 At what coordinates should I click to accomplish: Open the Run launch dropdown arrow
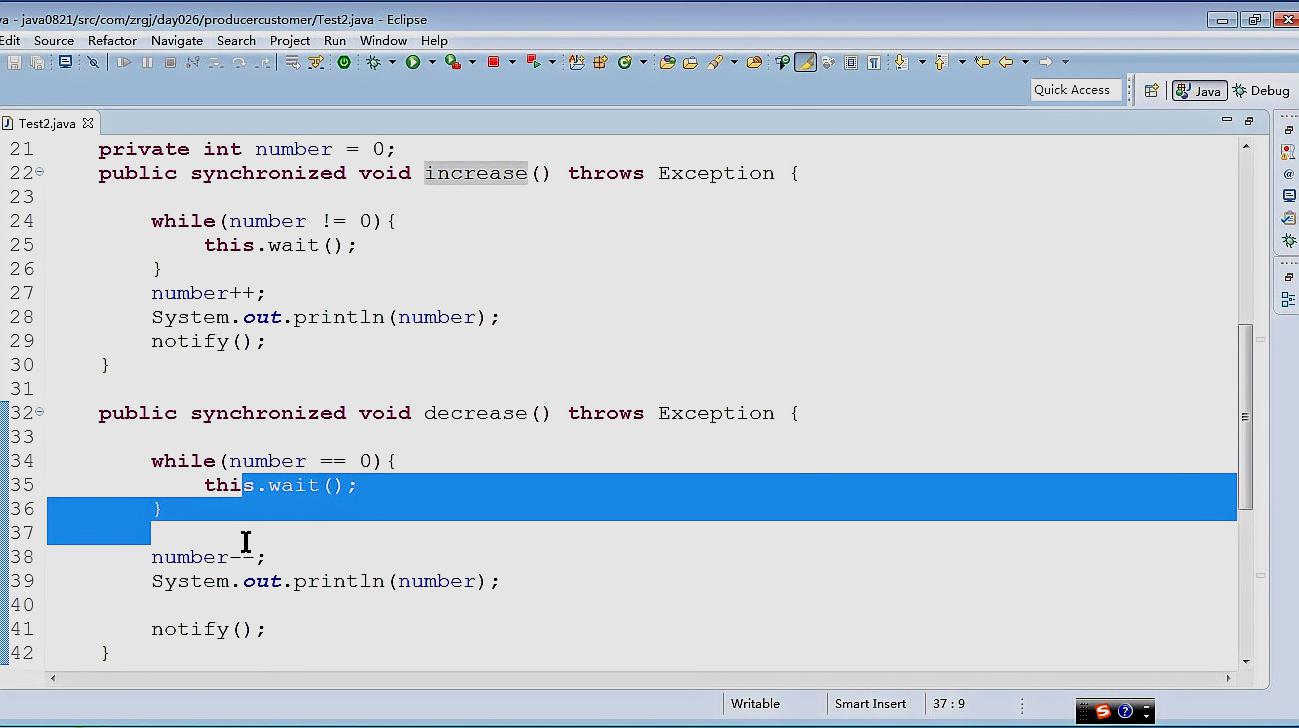[x=432, y=62]
